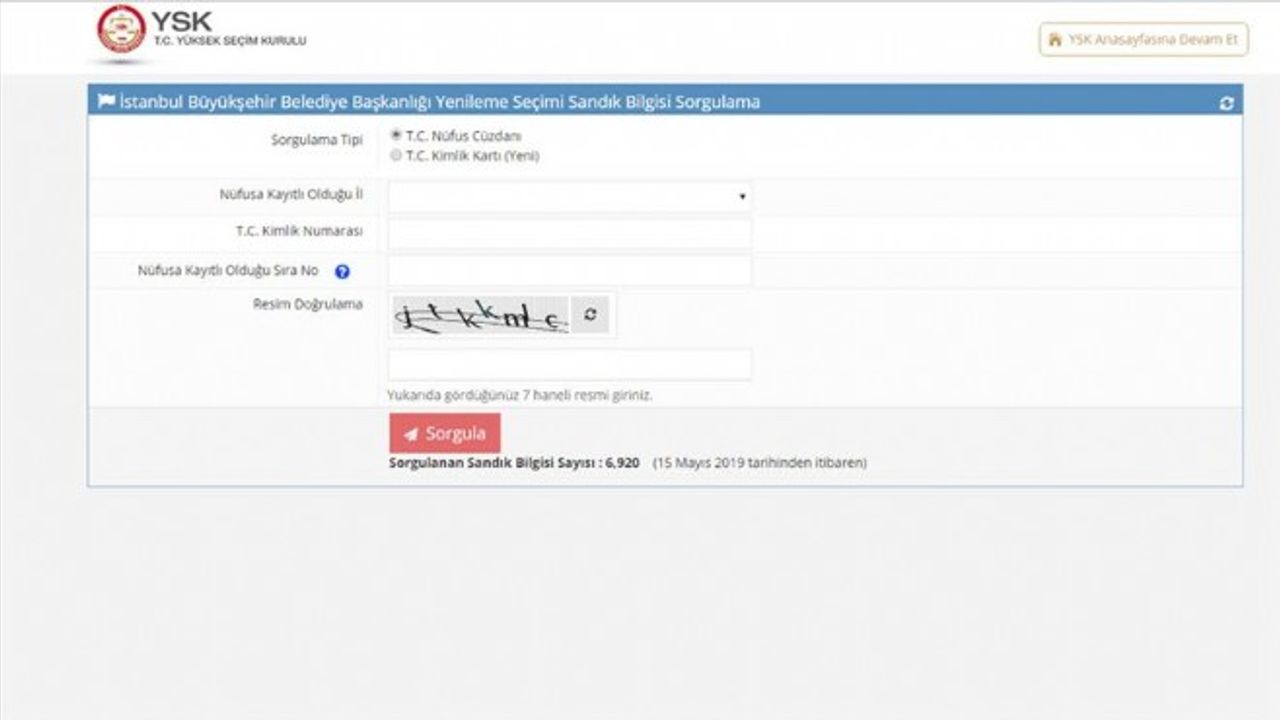Choose the T.C. Kimlik Kartı (Yeni) radio option
The width and height of the screenshot is (1280, 720).
(x=397, y=155)
